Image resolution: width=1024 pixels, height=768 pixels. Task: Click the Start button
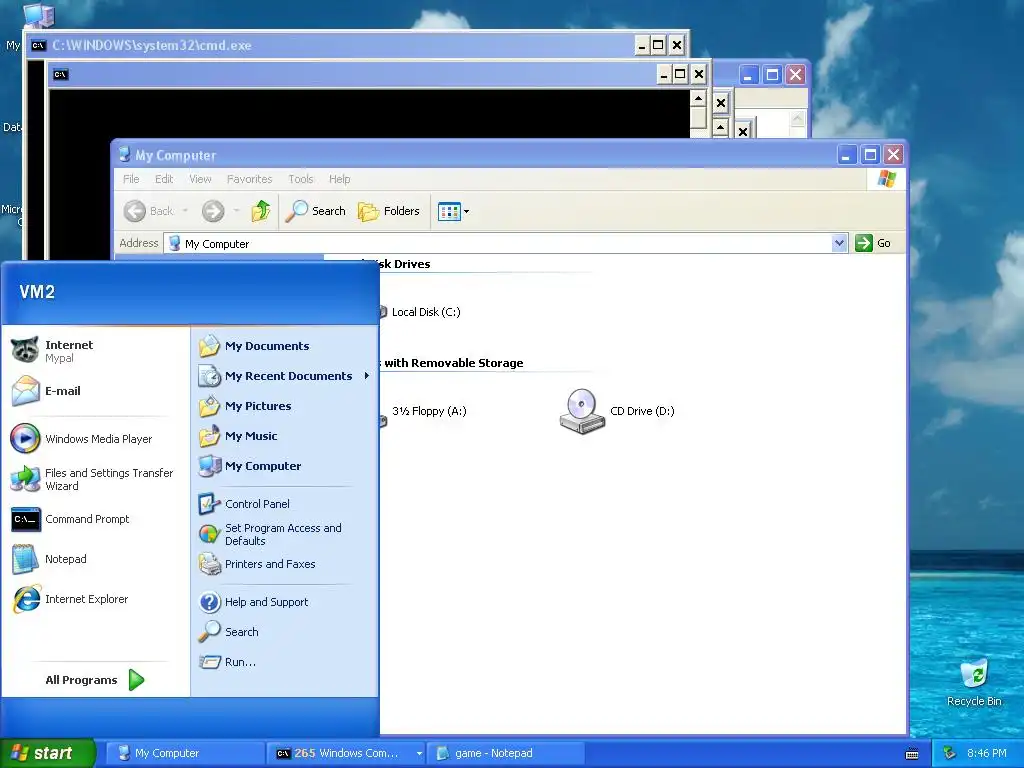pos(48,753)
